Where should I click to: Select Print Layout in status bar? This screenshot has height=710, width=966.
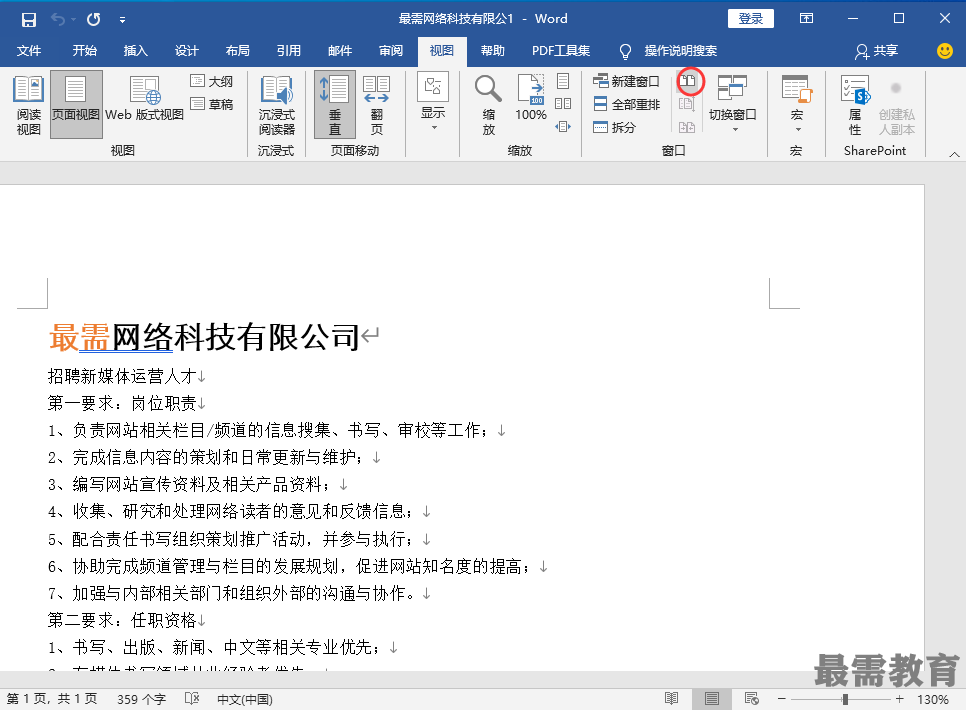click(712, 699)
